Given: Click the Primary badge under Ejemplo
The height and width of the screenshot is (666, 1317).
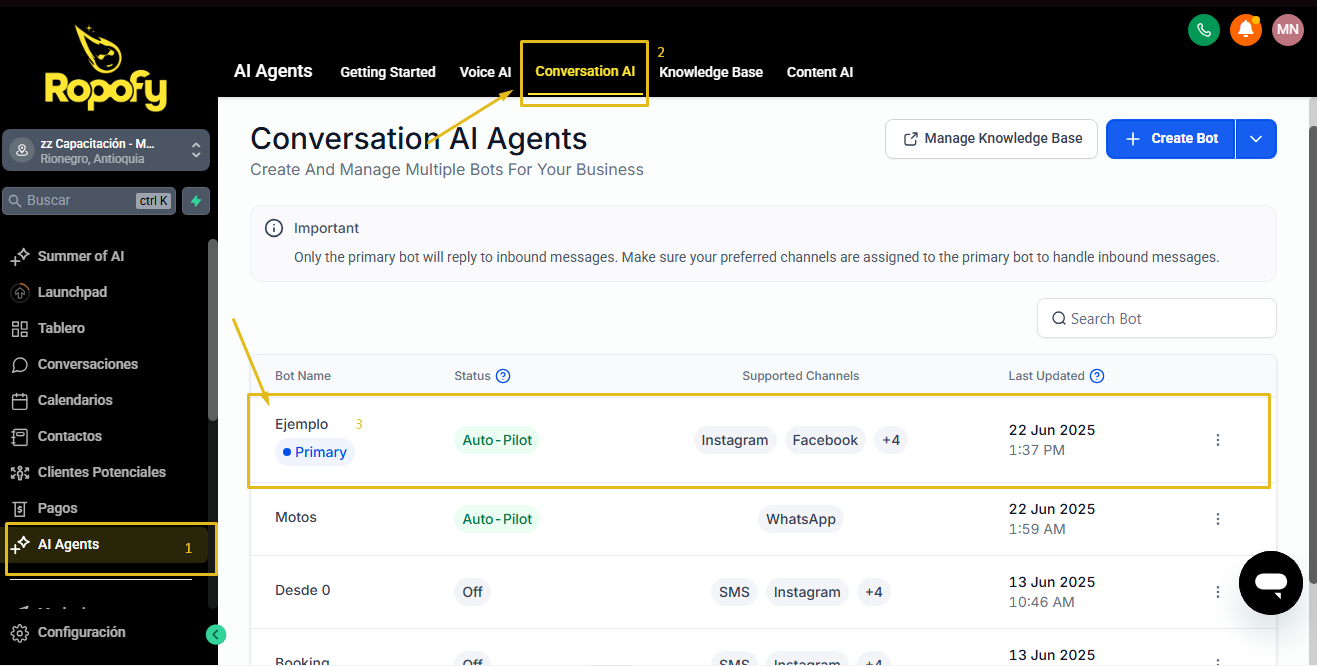Looking at the screenshot, I should pos(315,452).
